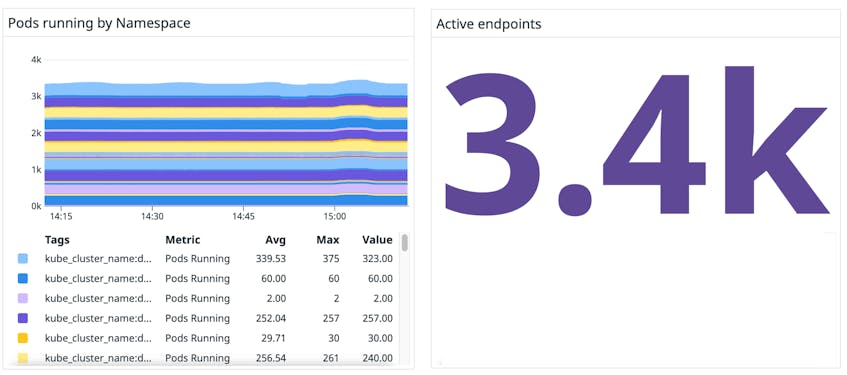This screenshot has width=847, height=375.
Task: Click the light blue legend swatch with average 339.53
Action: coord(23,259)
